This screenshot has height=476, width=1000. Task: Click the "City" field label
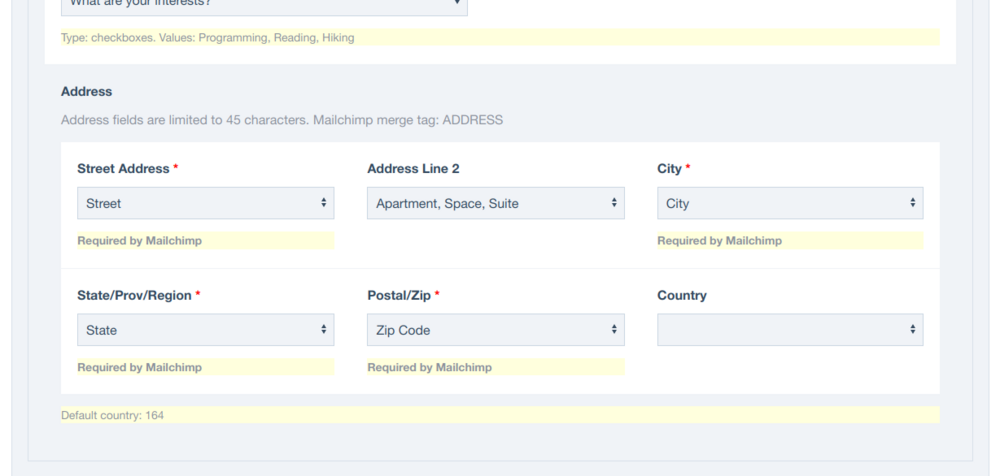tap(669, 169)
